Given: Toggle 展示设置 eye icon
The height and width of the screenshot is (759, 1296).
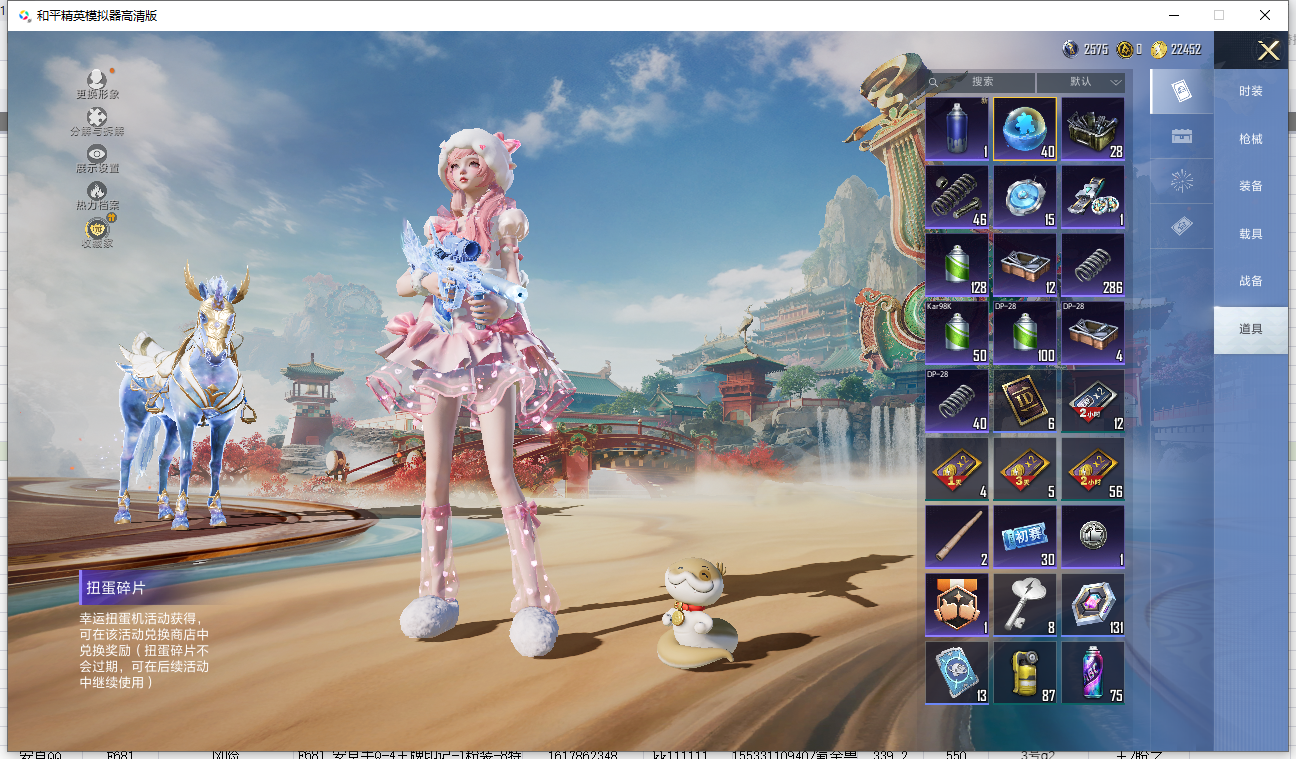Looking at the screenshot, I should (x=97, y=154).
